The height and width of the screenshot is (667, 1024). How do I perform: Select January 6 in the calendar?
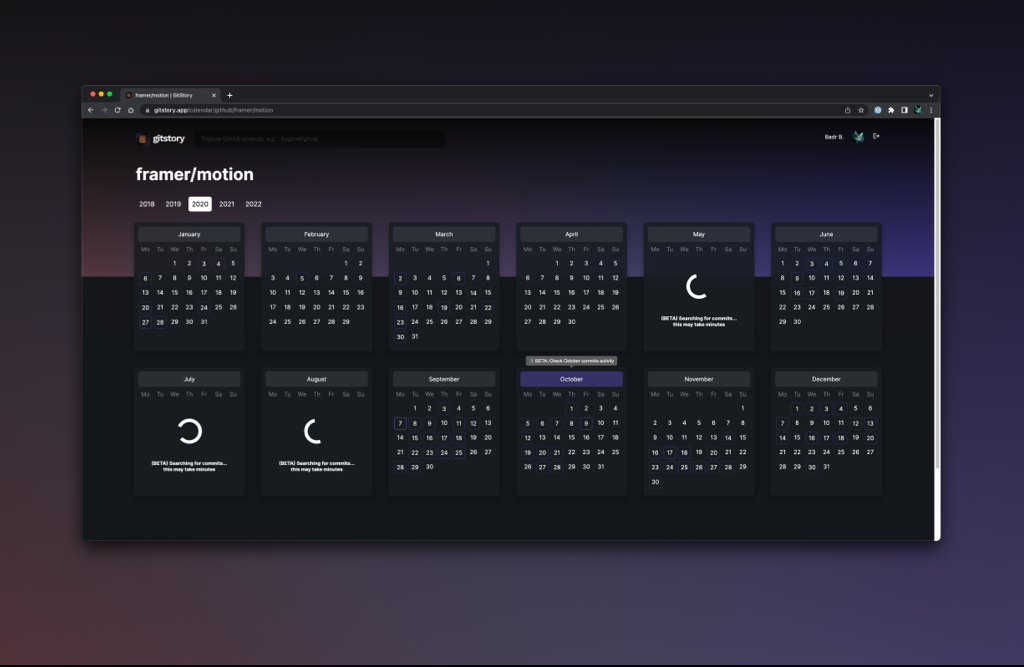[145, 278]
